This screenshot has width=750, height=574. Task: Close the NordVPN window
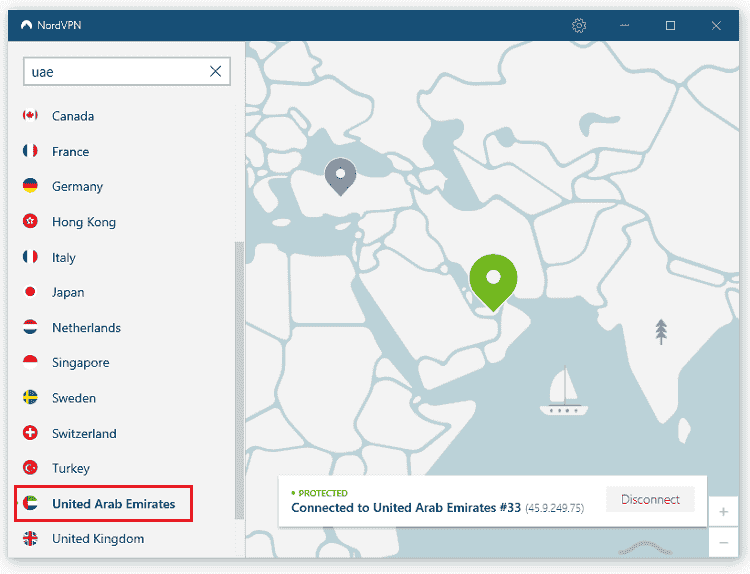click(x=716, y=25)
